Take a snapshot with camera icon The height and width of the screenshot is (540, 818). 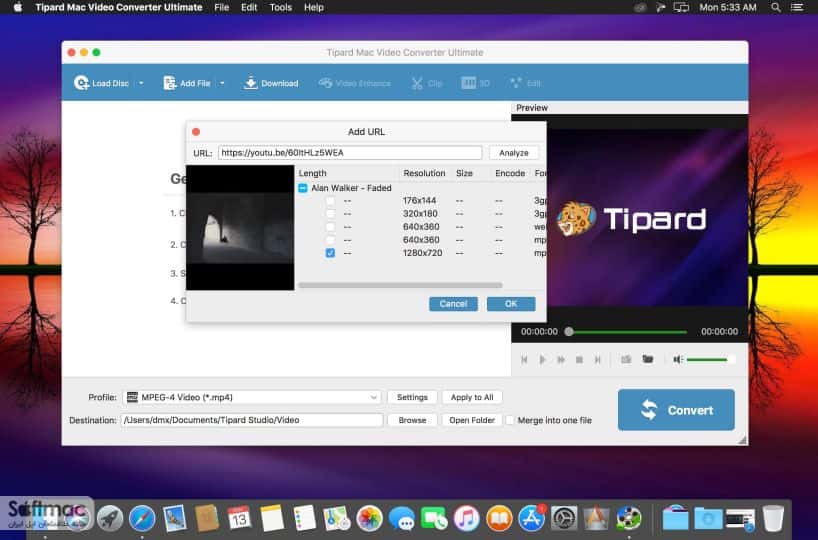(626, 359)
